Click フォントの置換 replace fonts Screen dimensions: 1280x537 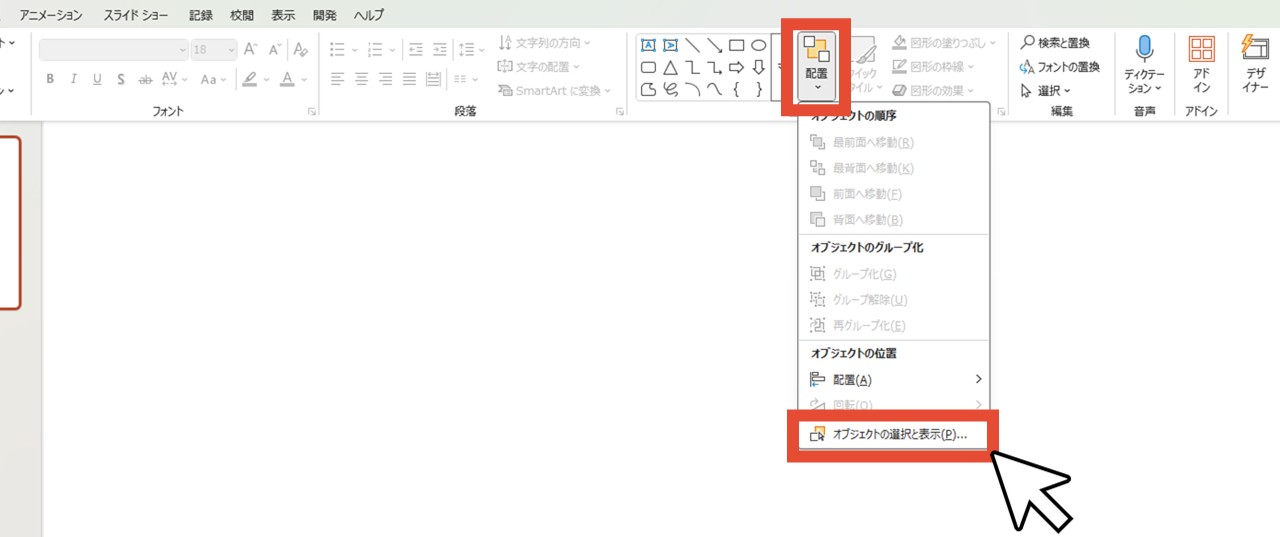[1059, 67]
